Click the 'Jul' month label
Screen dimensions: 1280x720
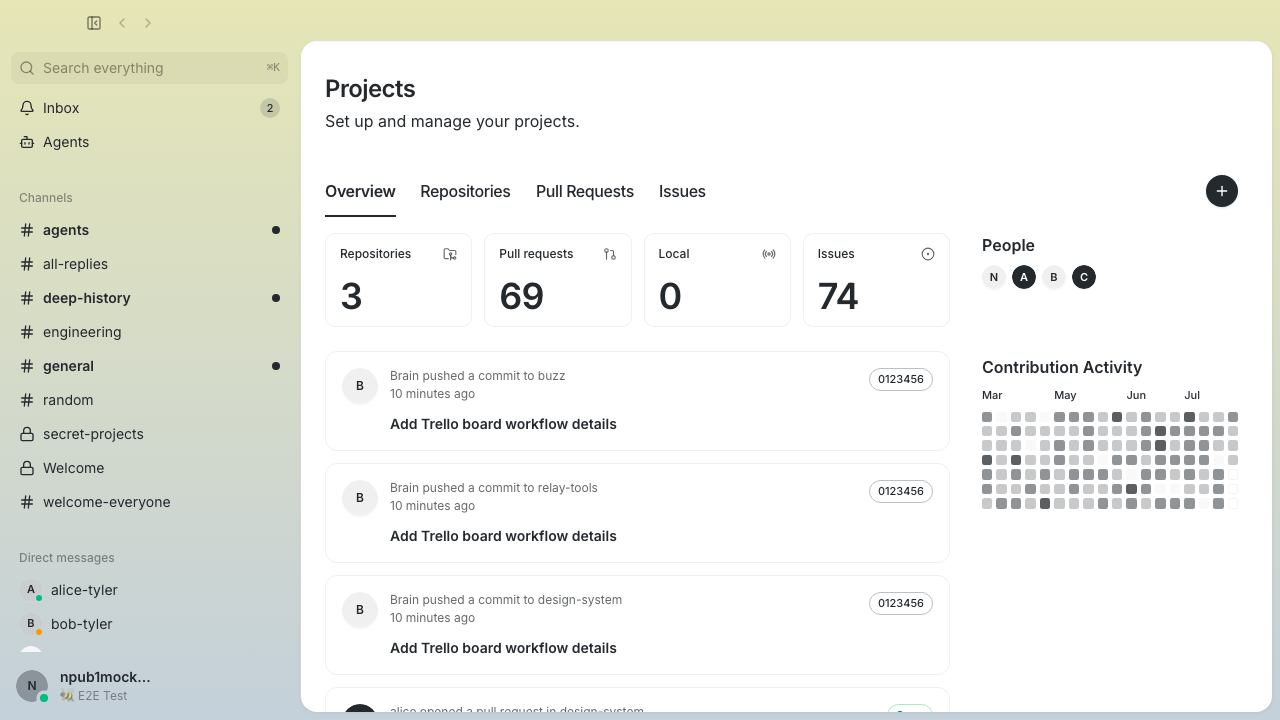click(1192, 395)
